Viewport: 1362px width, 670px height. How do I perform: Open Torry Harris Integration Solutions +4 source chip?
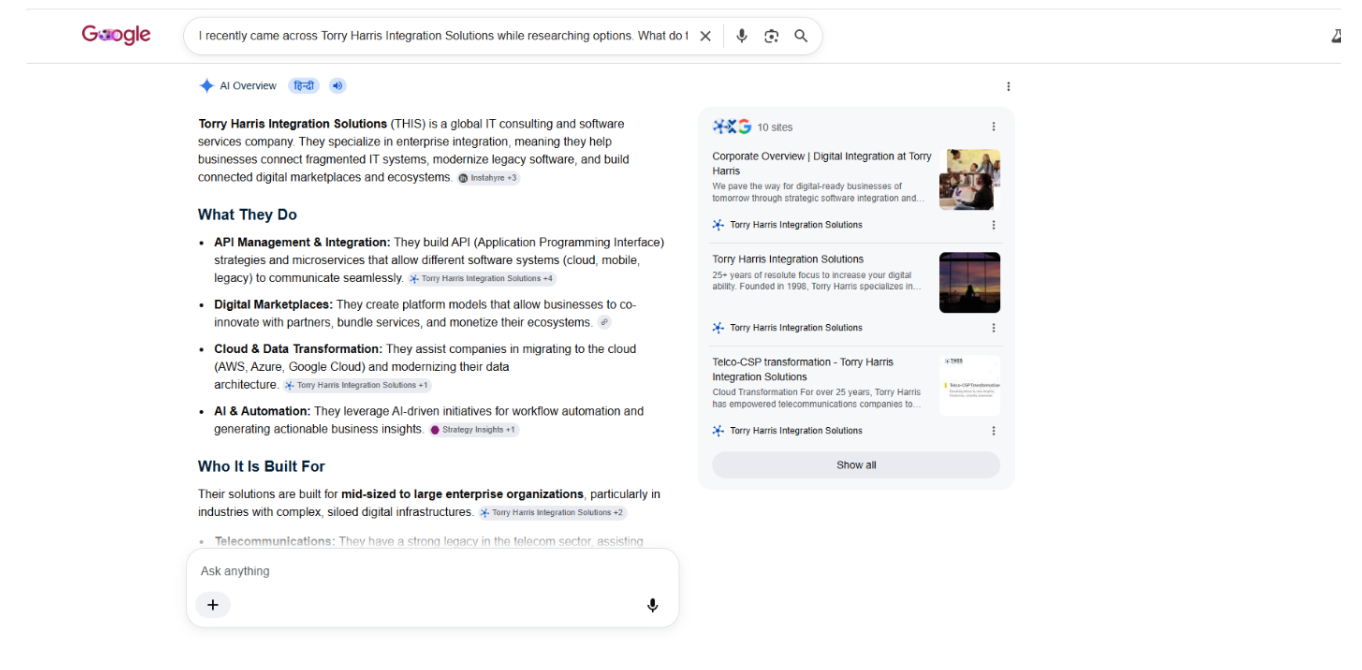[x=482, y=279]
